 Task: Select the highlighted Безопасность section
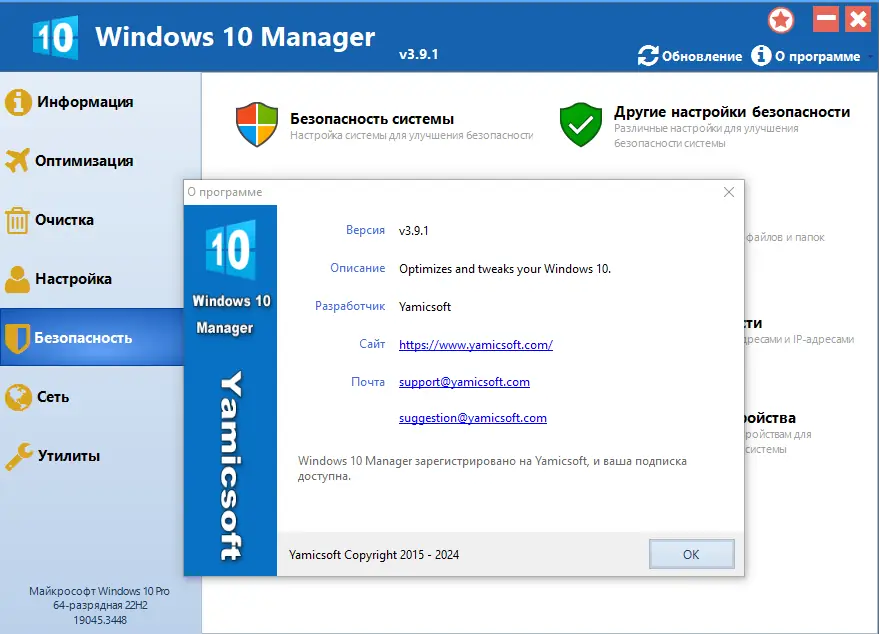click(92, 337)
